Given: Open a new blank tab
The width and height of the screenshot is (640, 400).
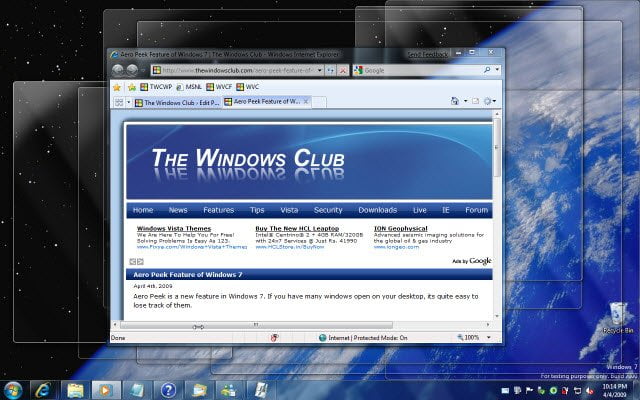Looking at the screenshot, I should point(319,102).
